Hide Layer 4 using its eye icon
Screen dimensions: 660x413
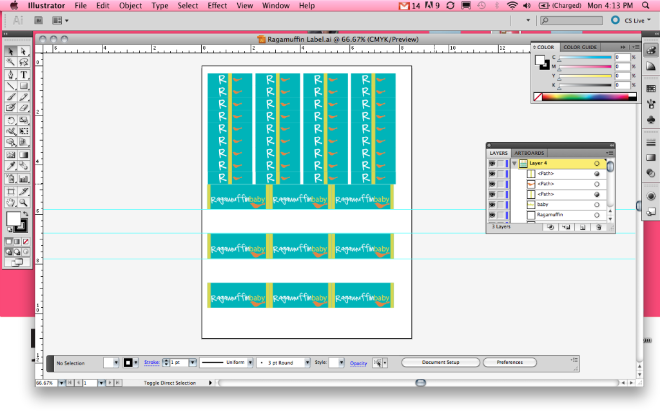tap(492, 163)
